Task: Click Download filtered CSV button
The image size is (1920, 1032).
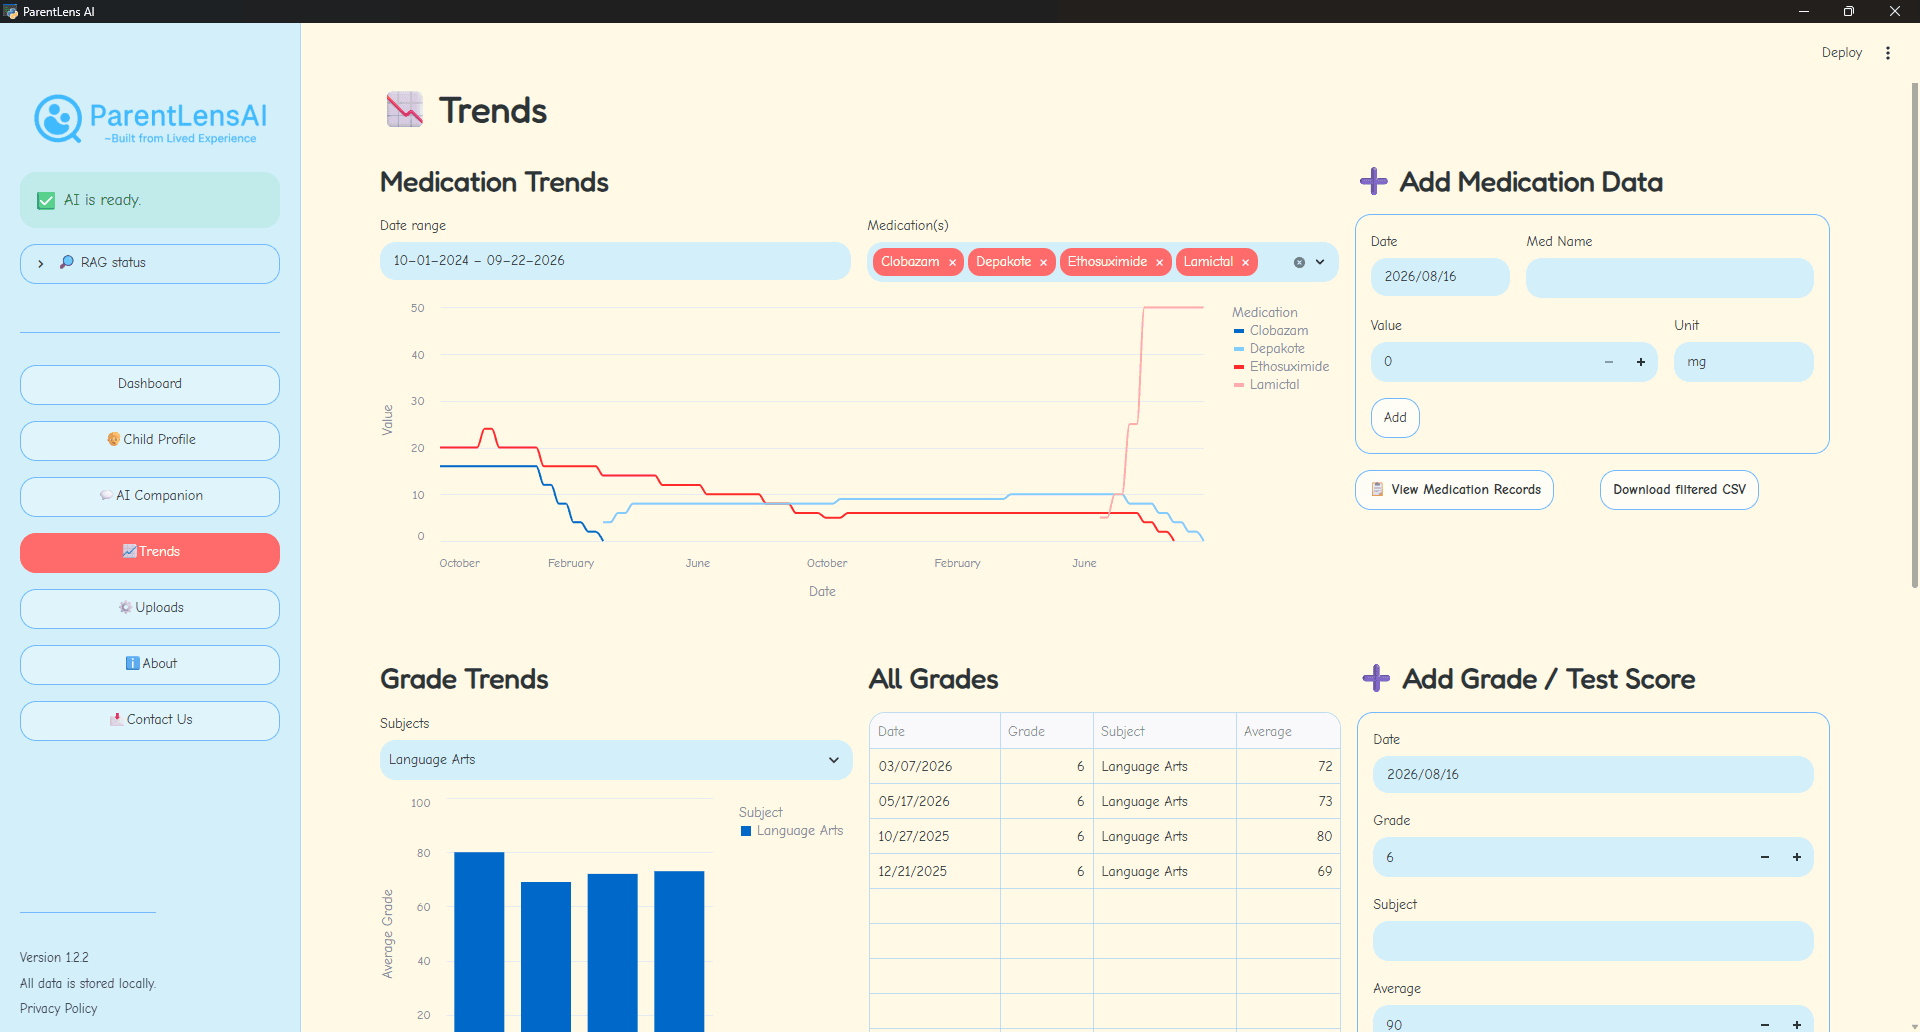Action: tap(1679, 490)
